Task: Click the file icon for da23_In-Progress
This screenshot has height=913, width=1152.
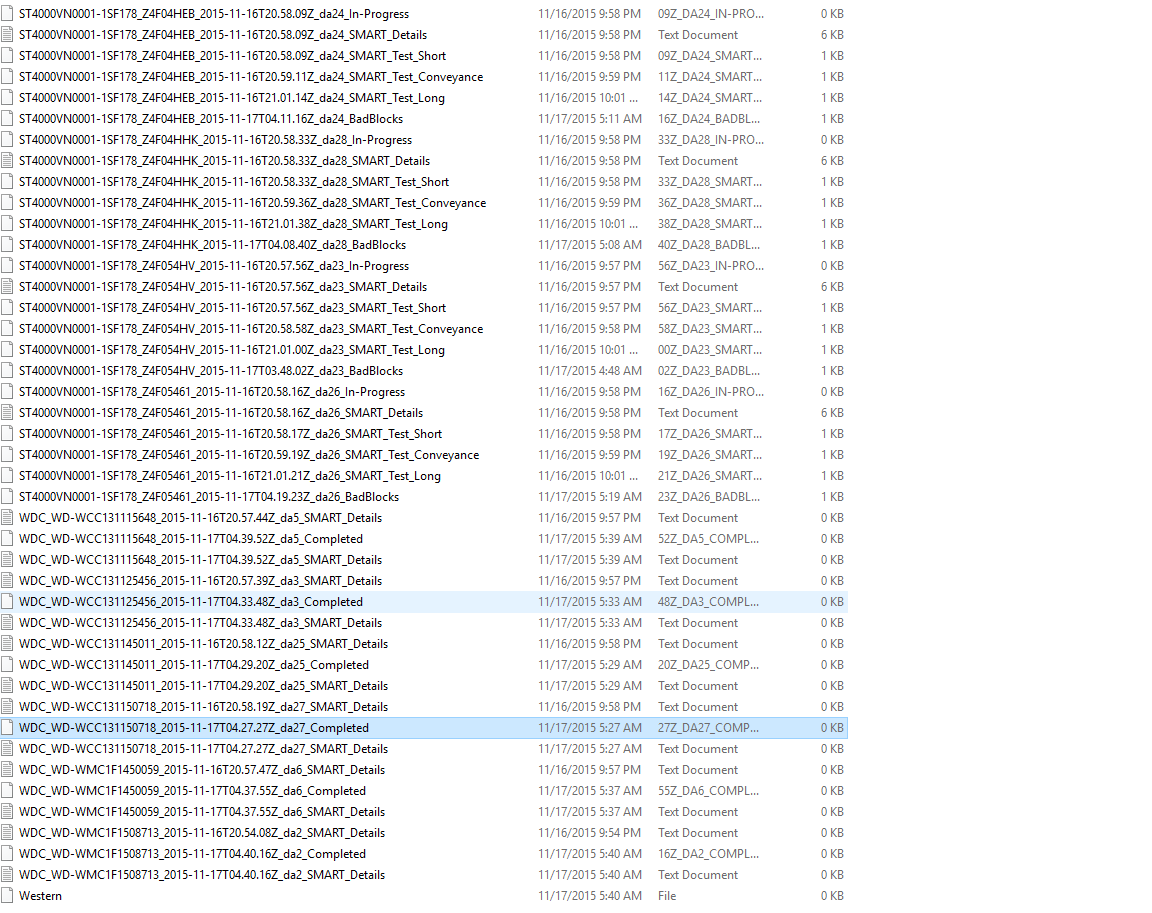Action: 7,265
